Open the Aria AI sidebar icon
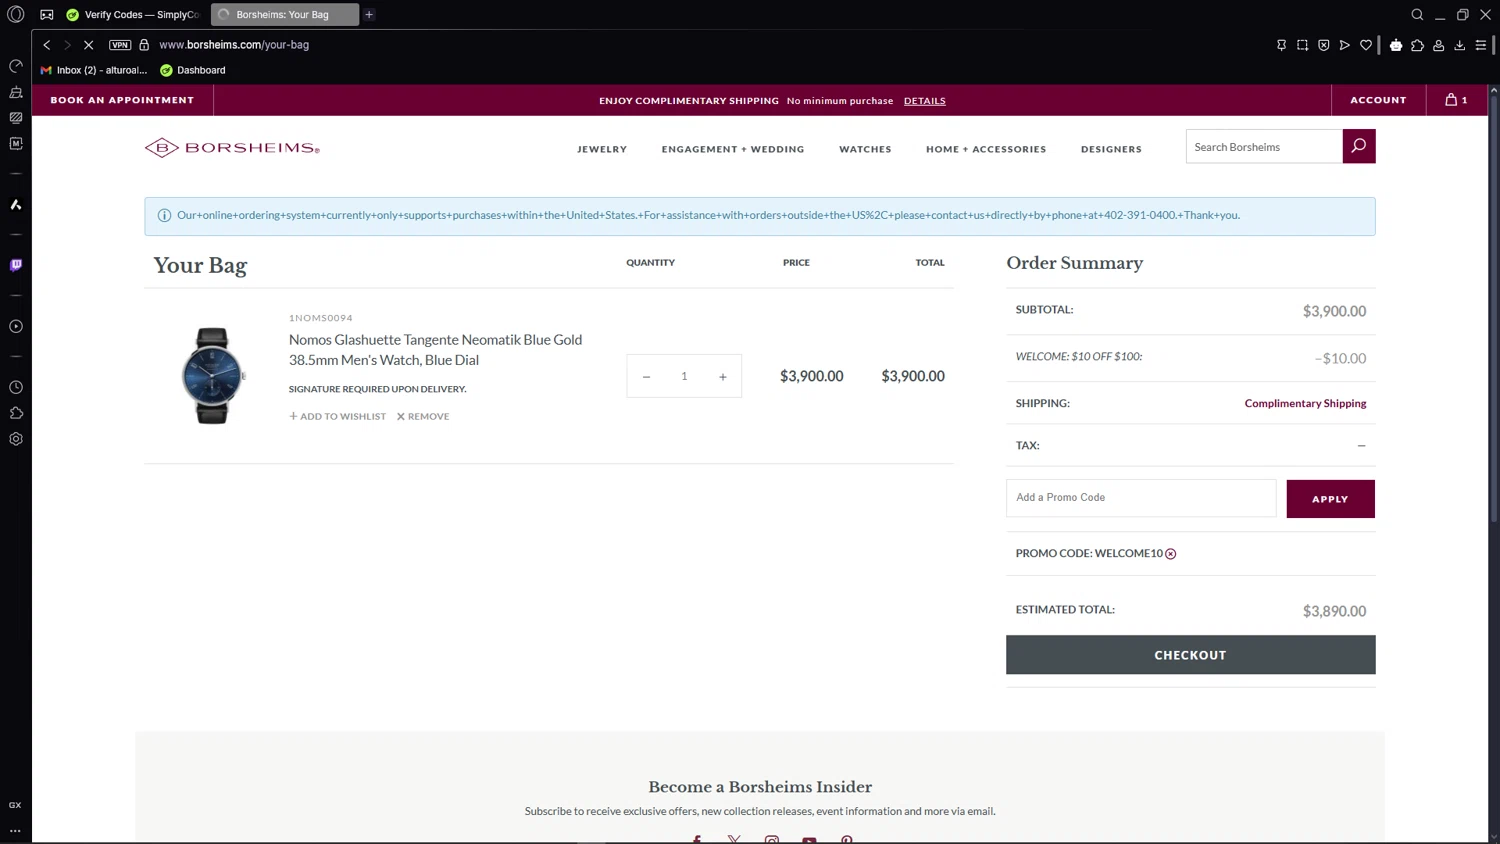This screenshot has width=1500, height=844. coord(16,204)
